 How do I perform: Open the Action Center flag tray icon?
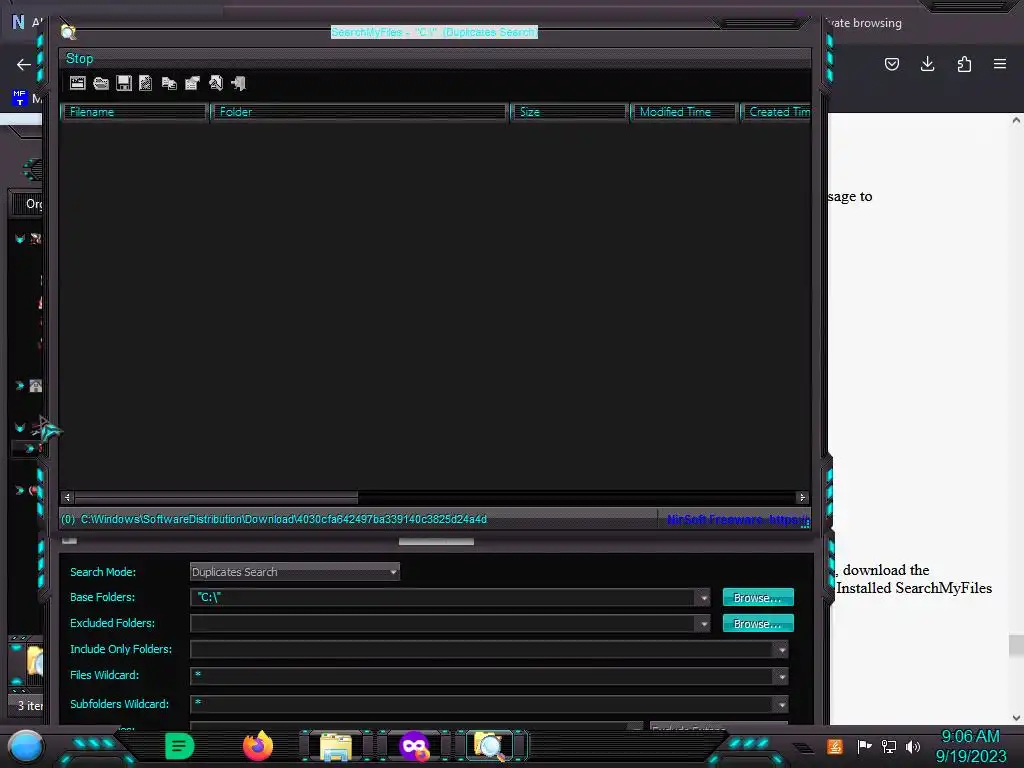click(865, 746)
